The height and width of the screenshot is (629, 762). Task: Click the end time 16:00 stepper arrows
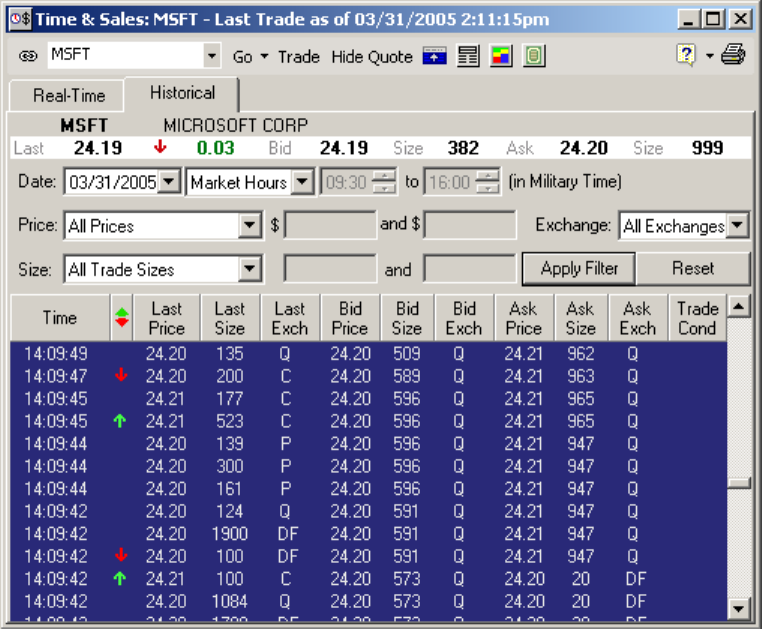487,182
